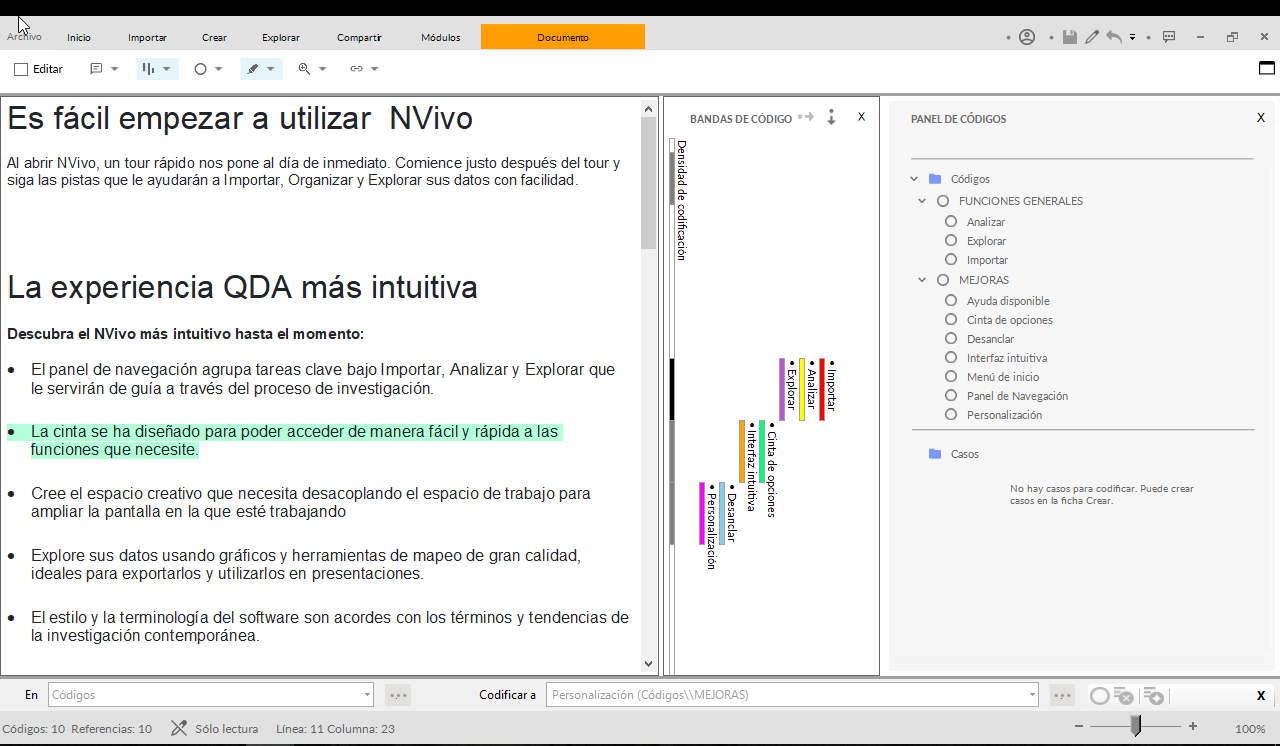Screen dimensions: 1280x746
Task: Collapse the MEJORAS node
Action: pos(922,280)
